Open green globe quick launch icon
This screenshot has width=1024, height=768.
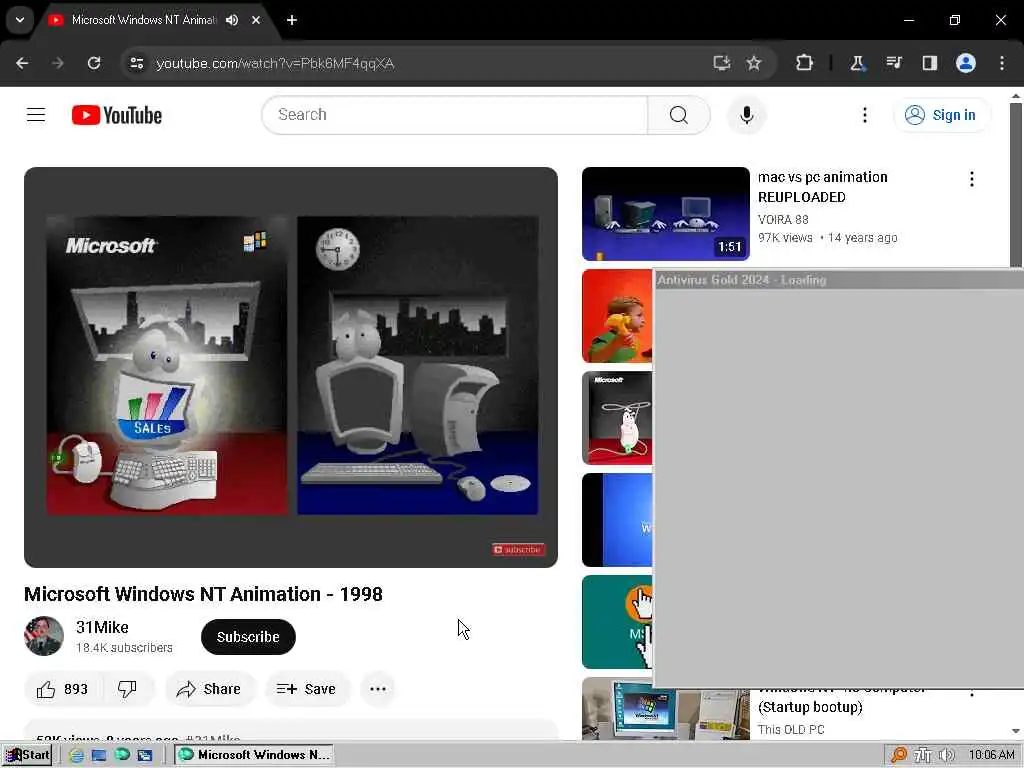(x=122, y=755)
